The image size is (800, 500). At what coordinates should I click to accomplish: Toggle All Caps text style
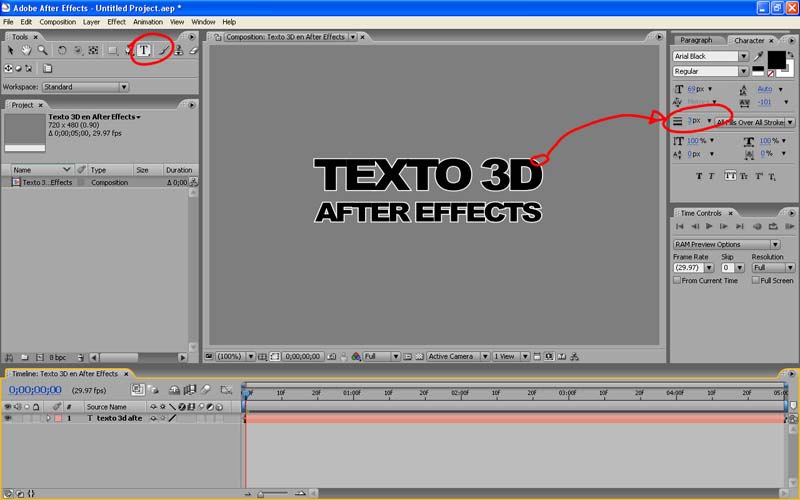[730, 176]
